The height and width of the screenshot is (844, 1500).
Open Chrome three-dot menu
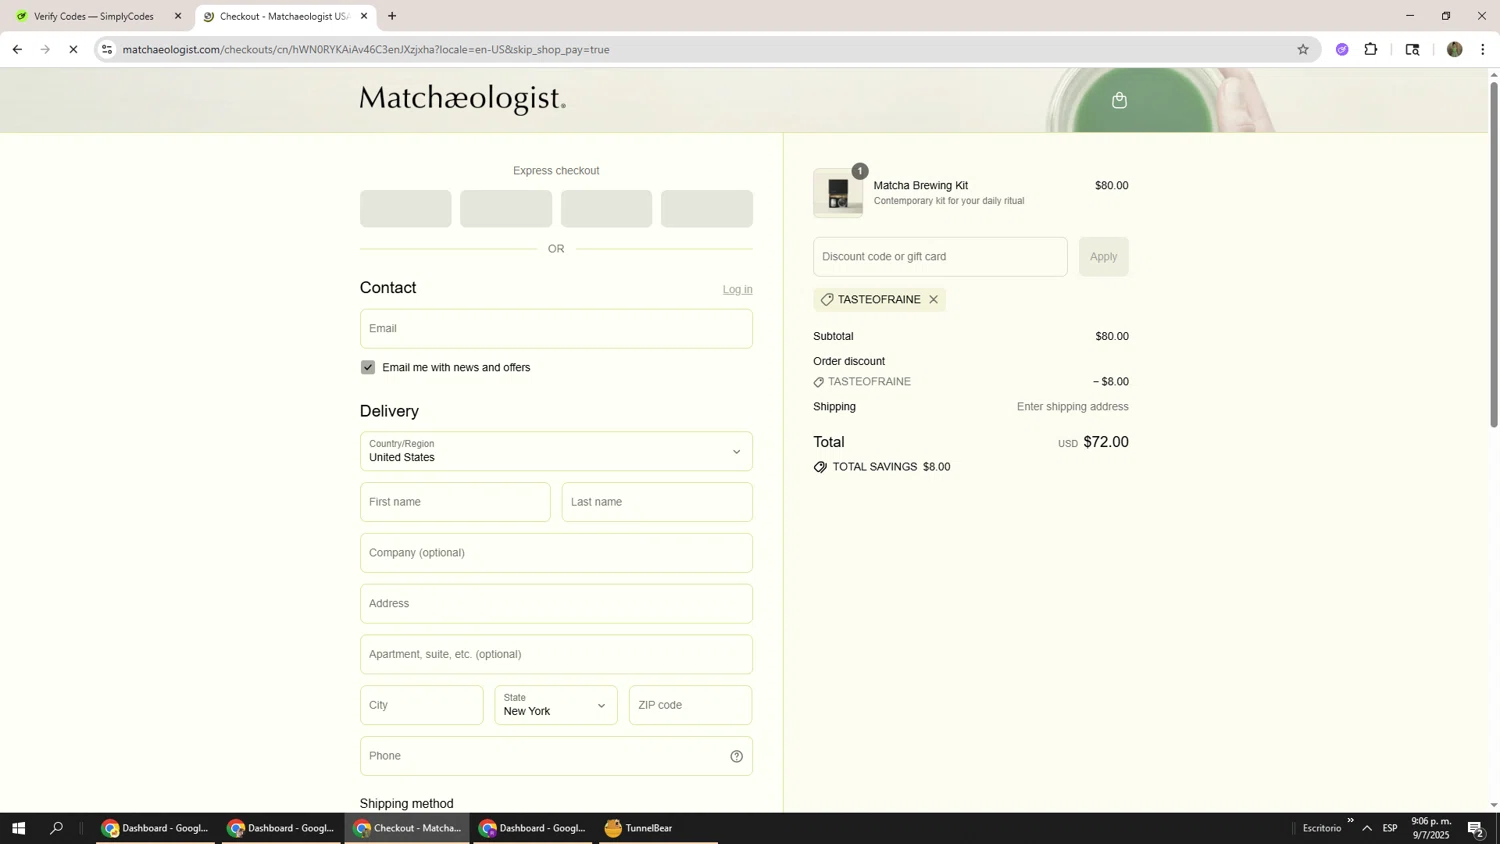point(1482,49)
